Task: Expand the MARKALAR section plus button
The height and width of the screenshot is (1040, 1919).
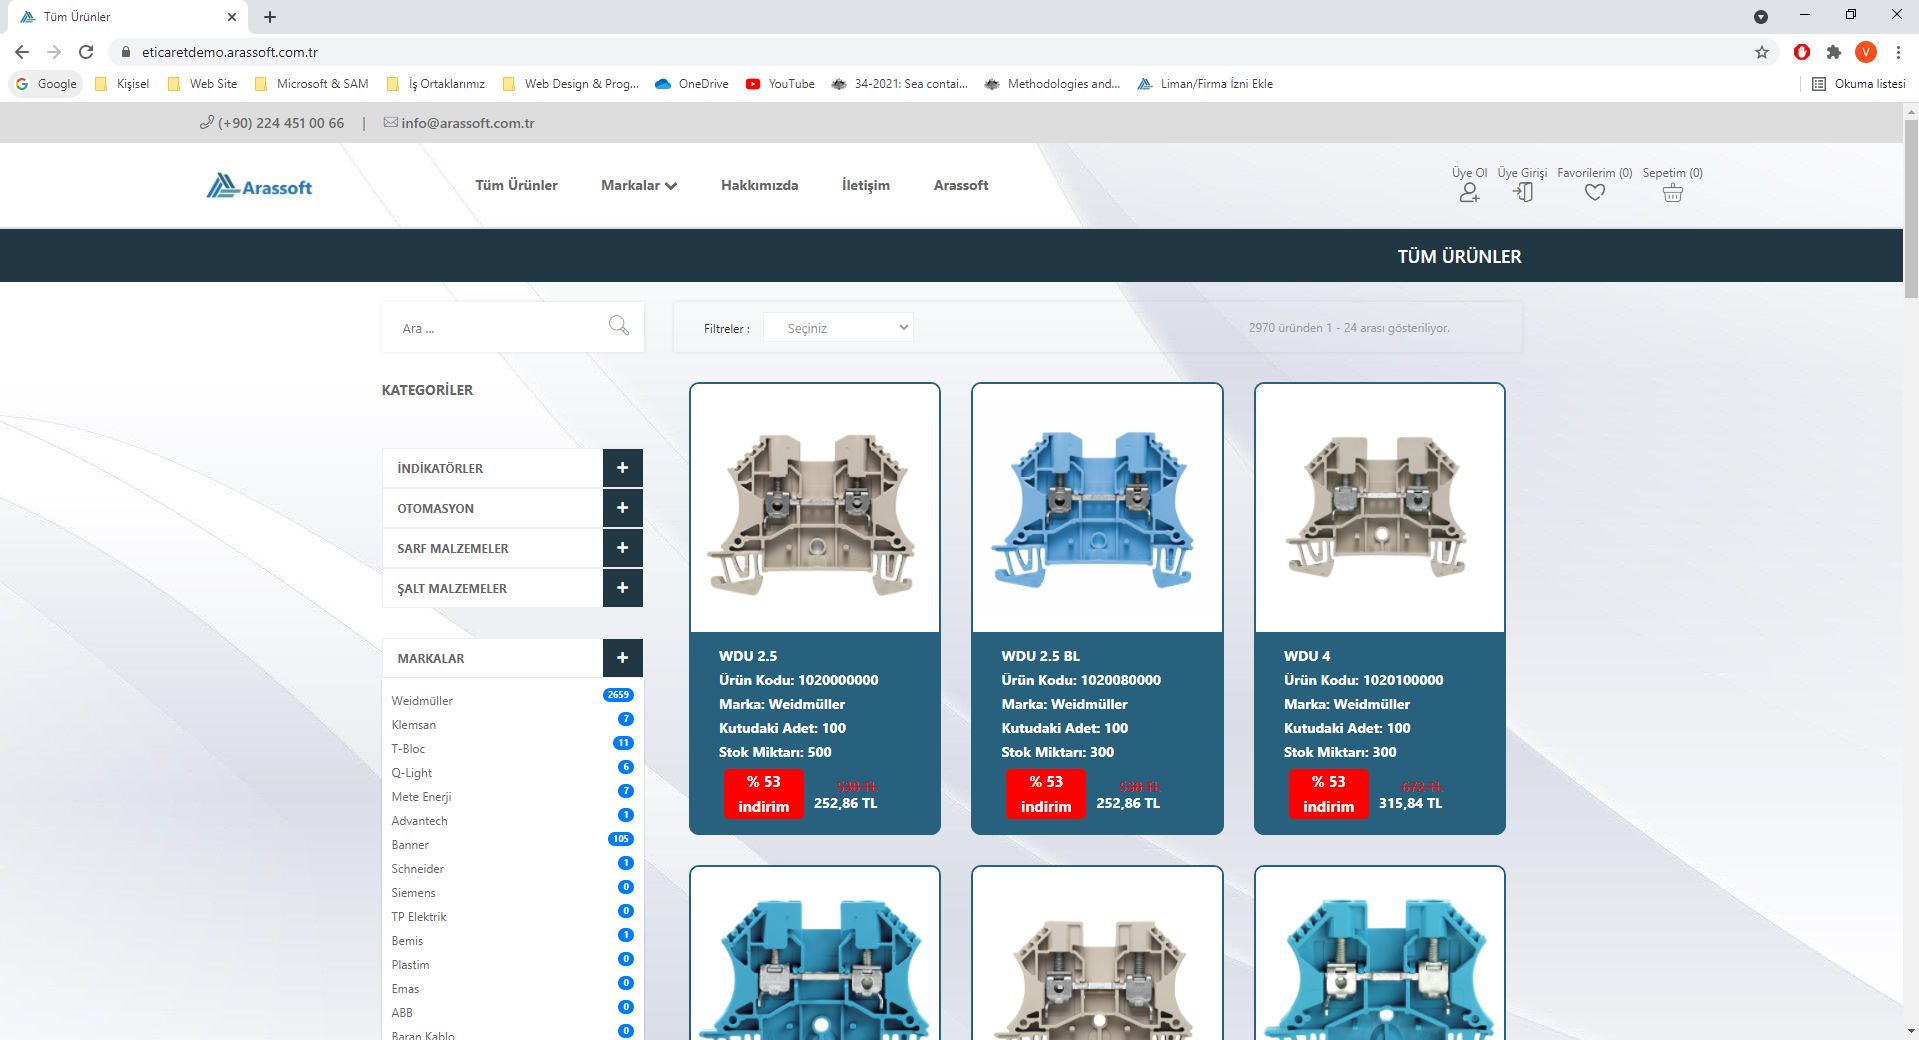Action: (622, 658)
